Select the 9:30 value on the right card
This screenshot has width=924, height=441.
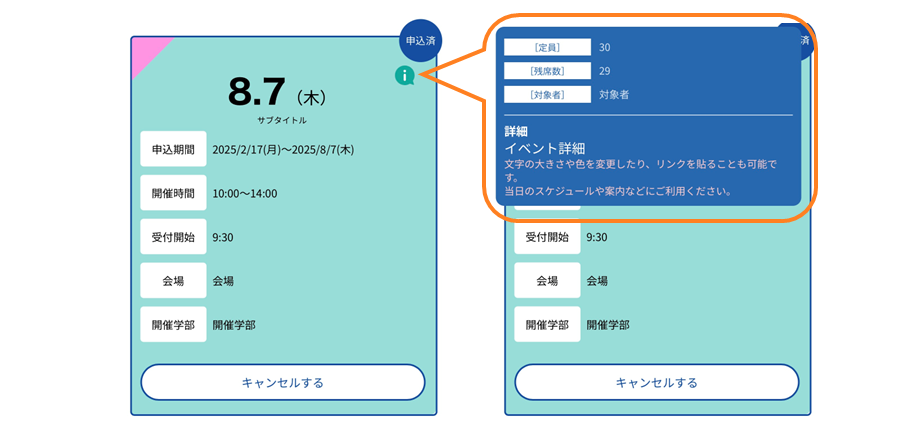pos(596,237)
